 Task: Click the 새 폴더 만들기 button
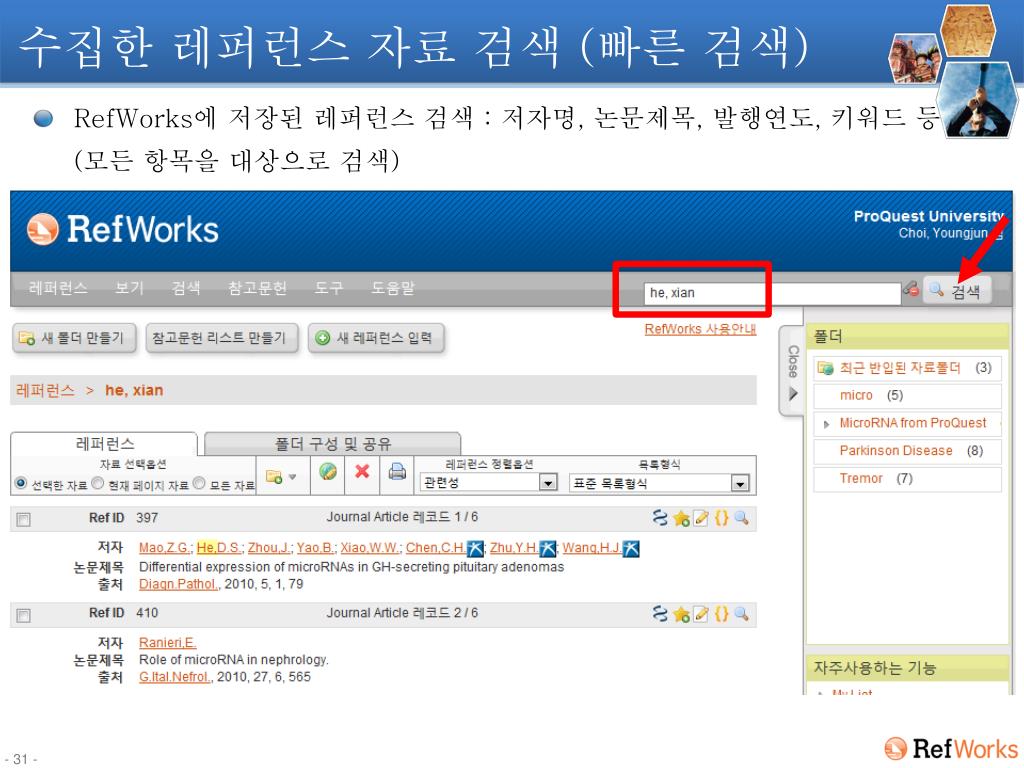[74, 338]
